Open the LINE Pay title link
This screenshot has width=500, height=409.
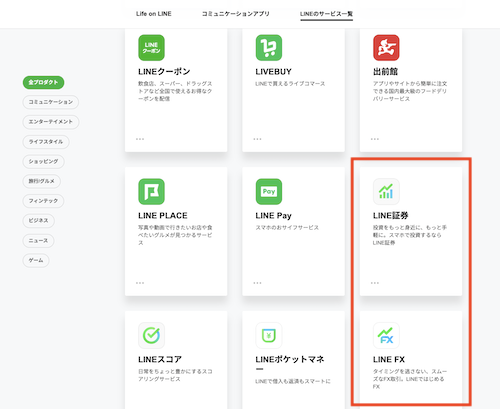coord(273,216)
